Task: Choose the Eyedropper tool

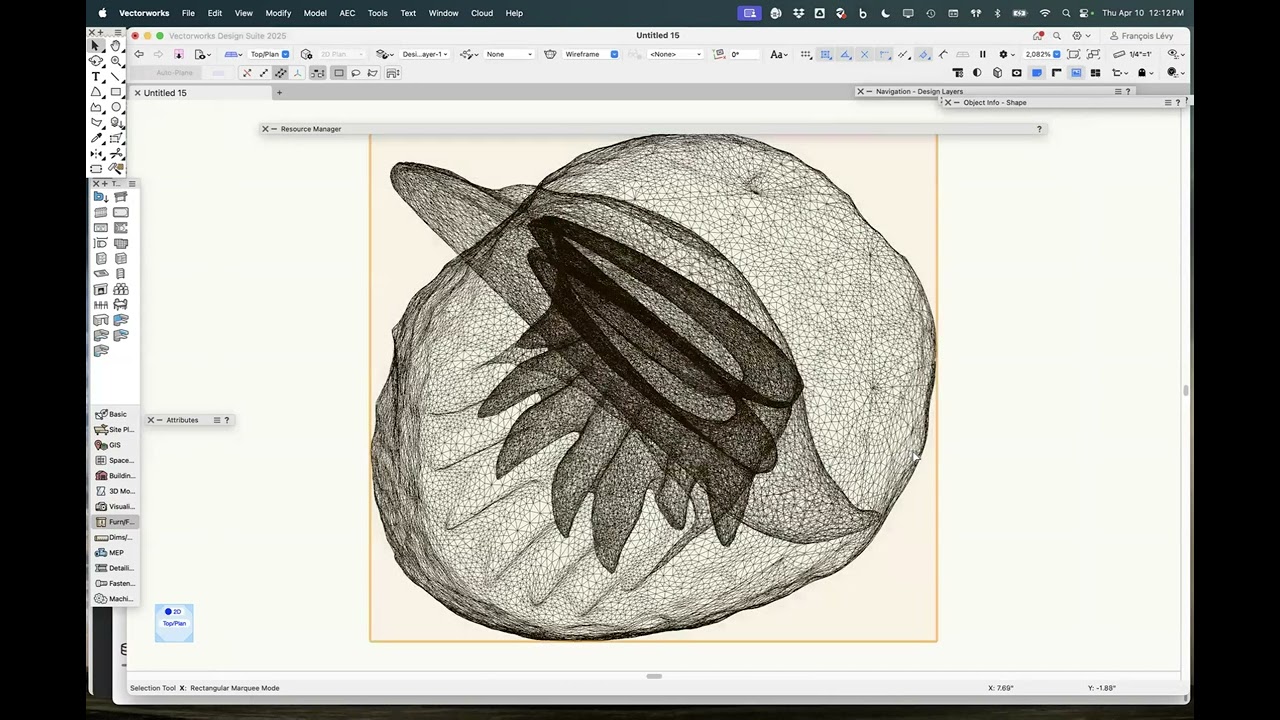Action: coord(97,138)
